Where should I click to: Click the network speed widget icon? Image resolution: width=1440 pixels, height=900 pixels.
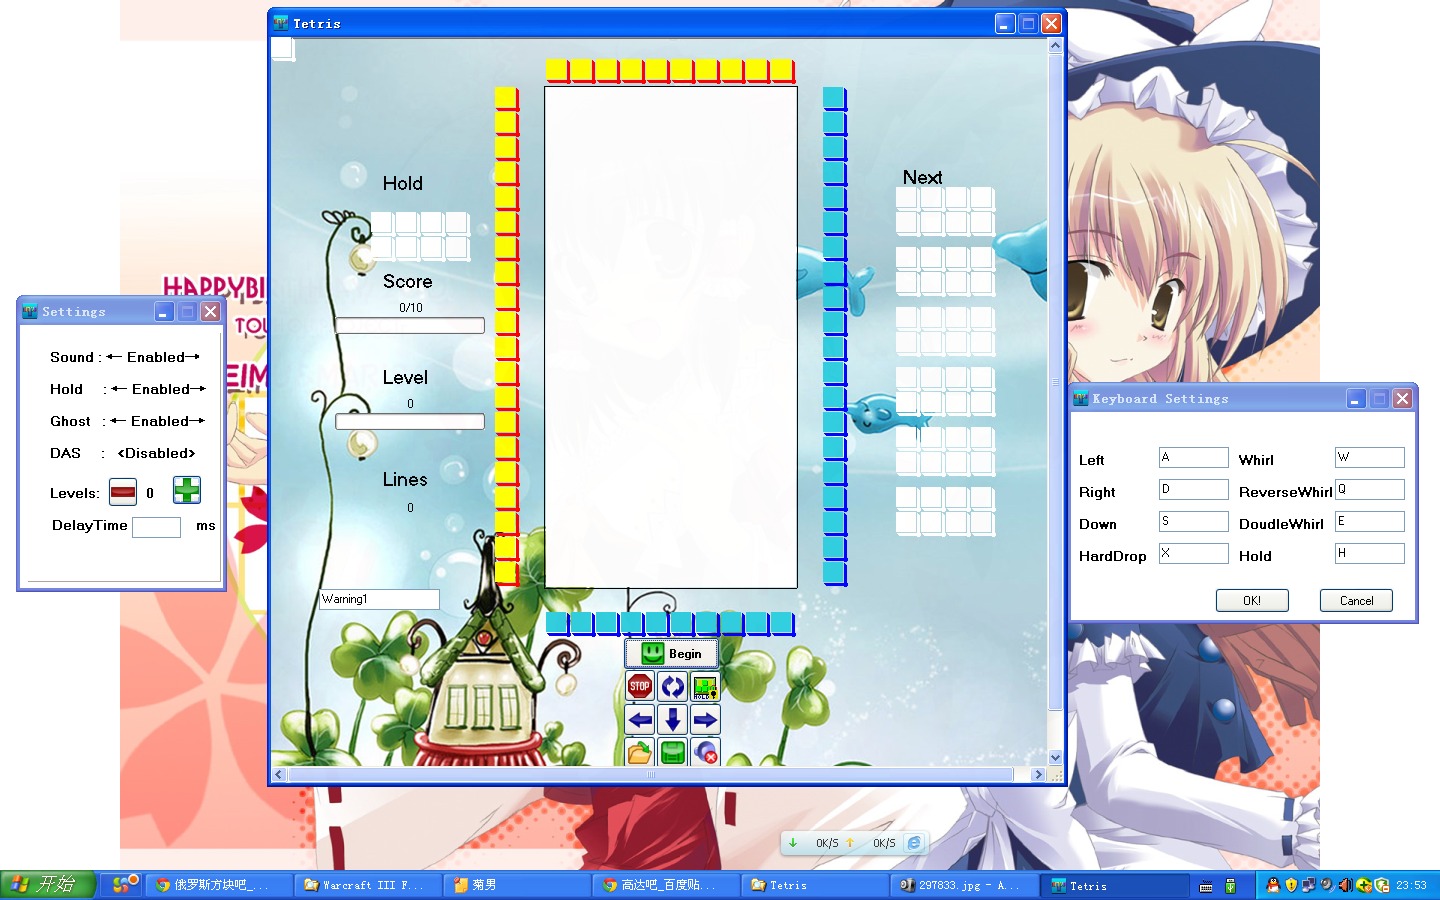914,843
